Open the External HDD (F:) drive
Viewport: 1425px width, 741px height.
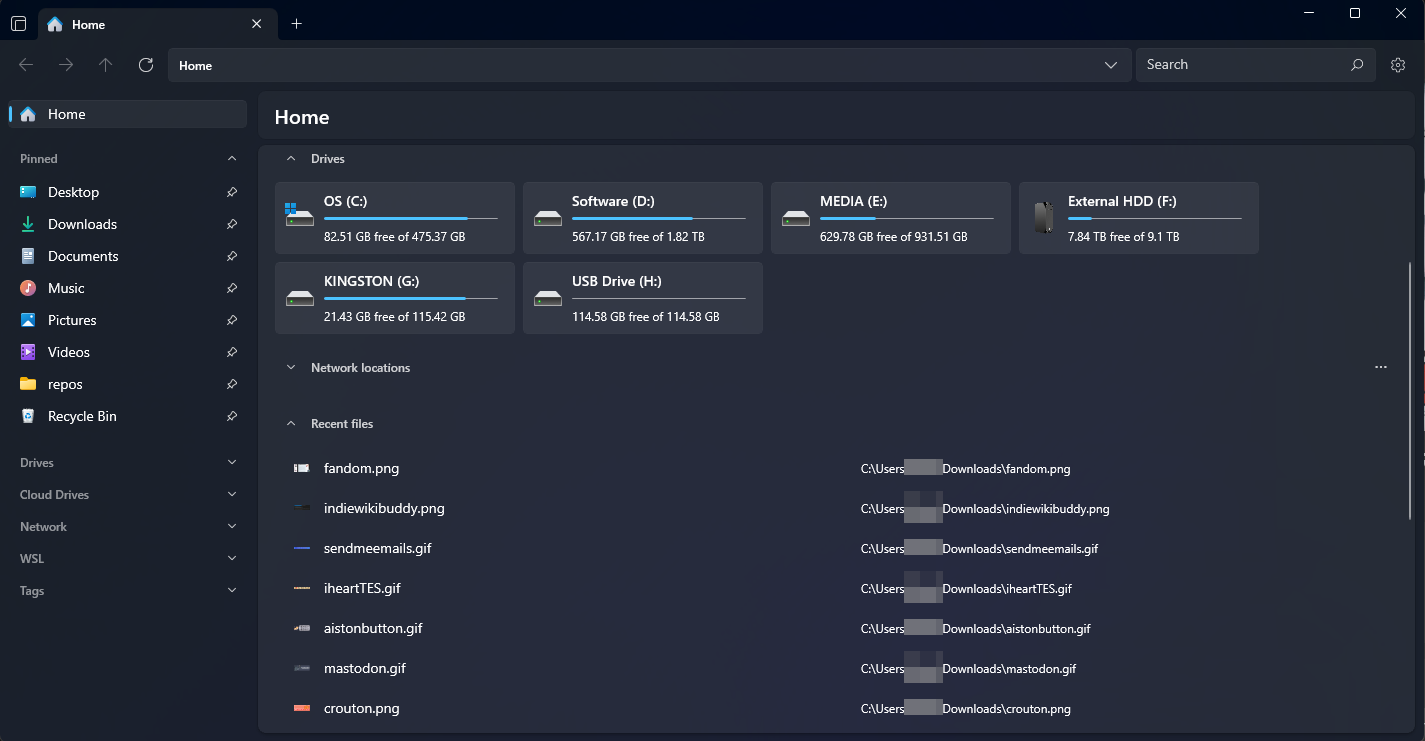1138,218
